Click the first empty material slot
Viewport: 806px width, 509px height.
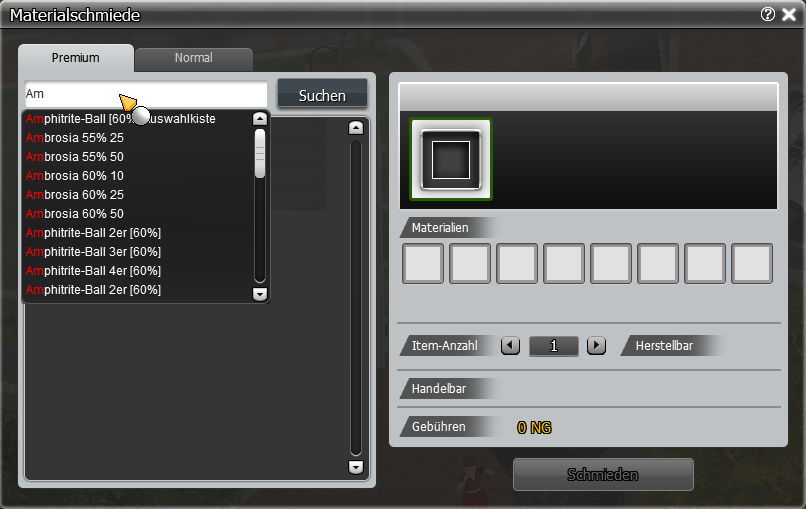click(x=422, y=263)
